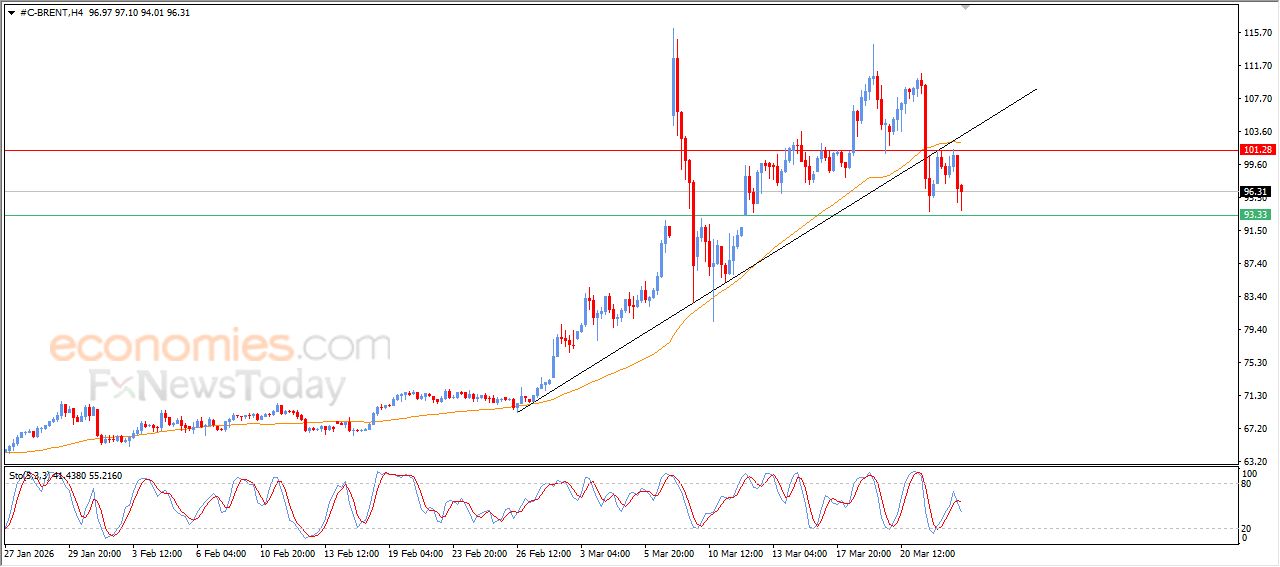Select the red 101.28 price label
This screenshot has width=1280, height=567.
pyautogui.click(x=1256, y=150)
